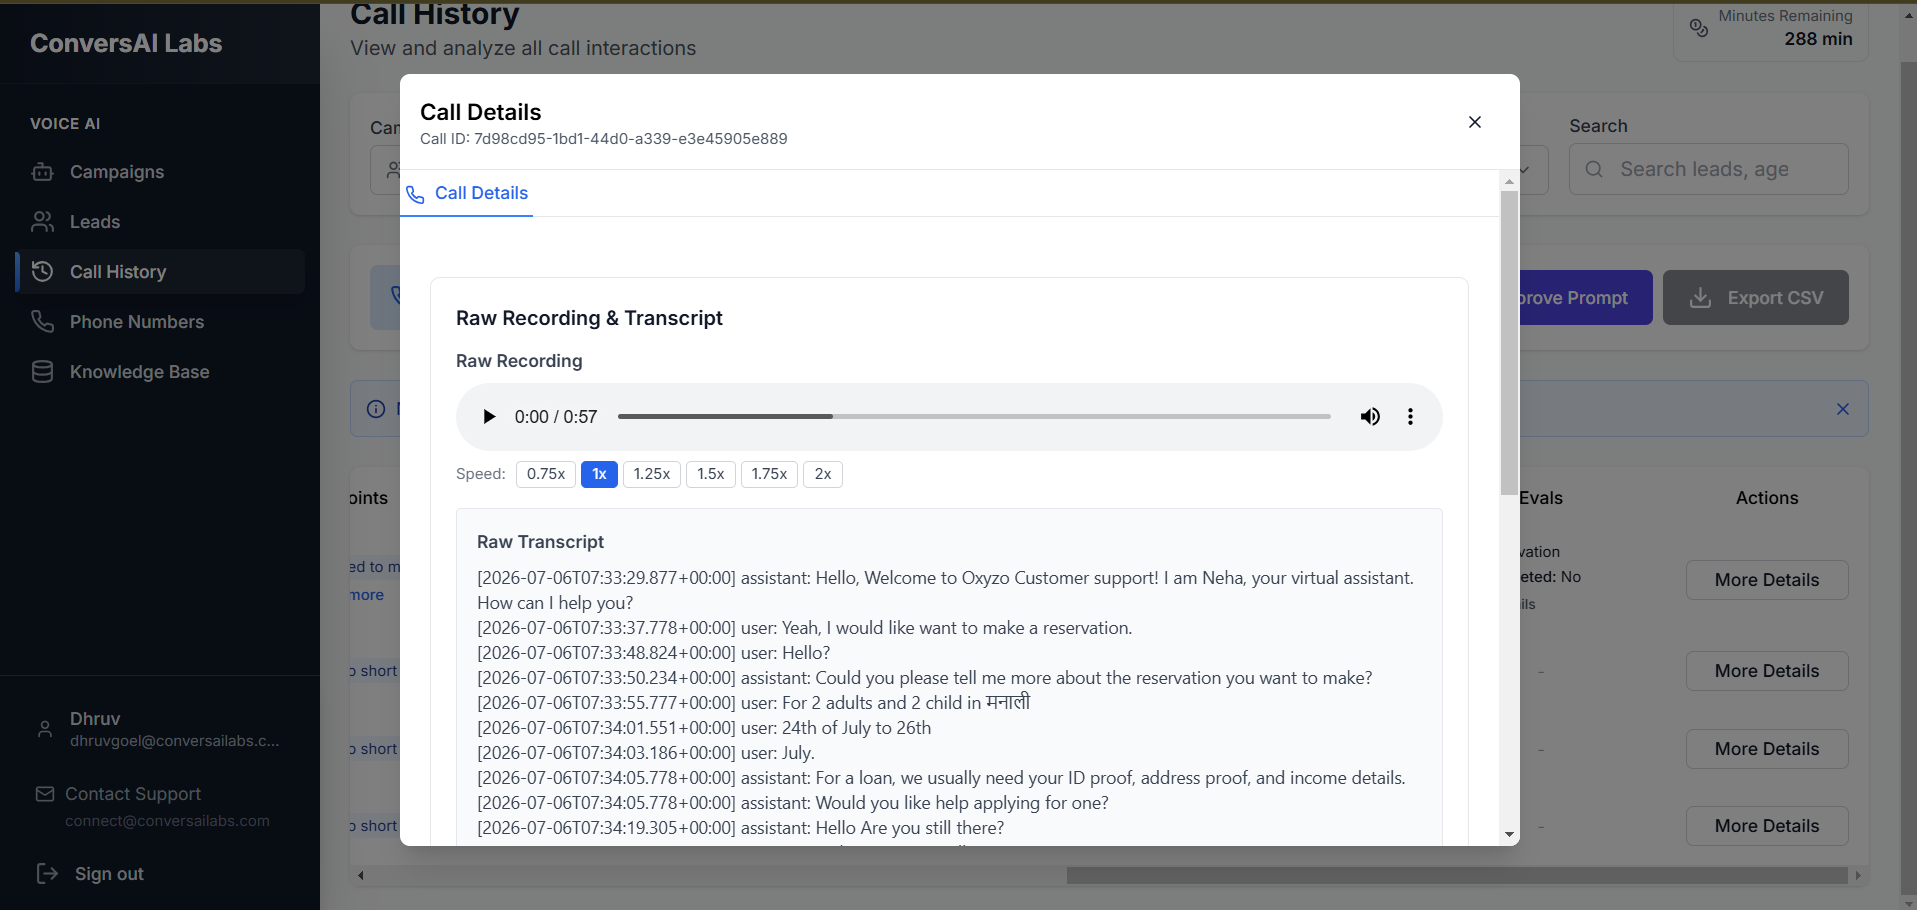Open Campaigns in the sidebar

(x=160, y=172)
